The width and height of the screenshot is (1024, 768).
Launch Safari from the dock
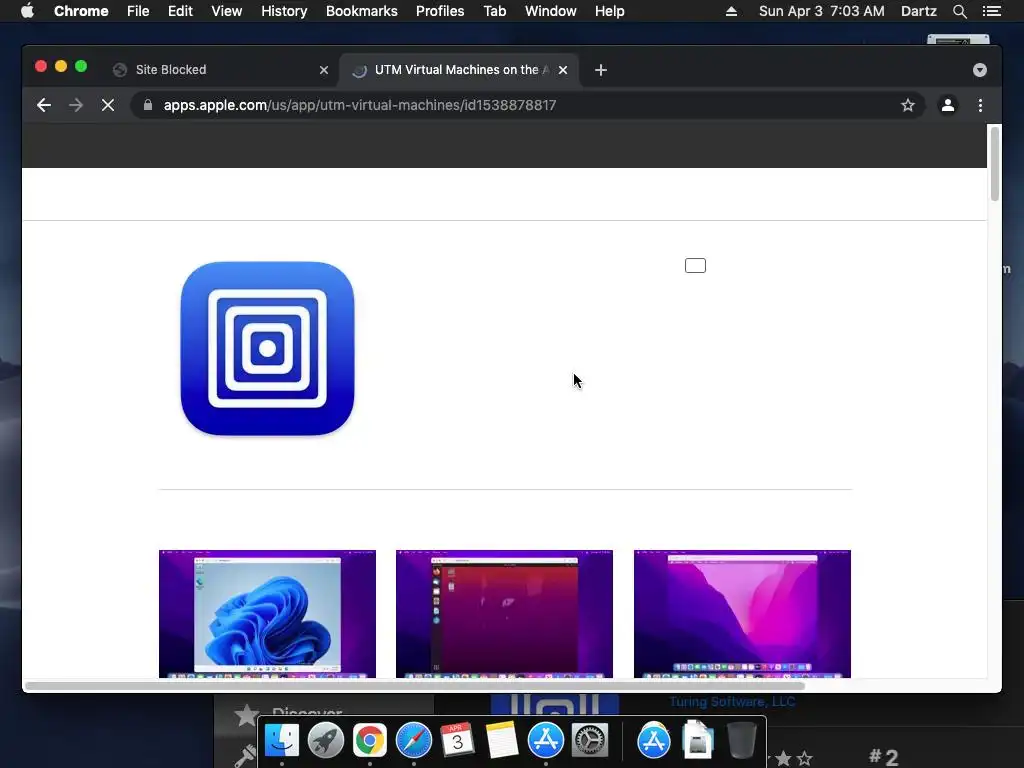point(413,741)
